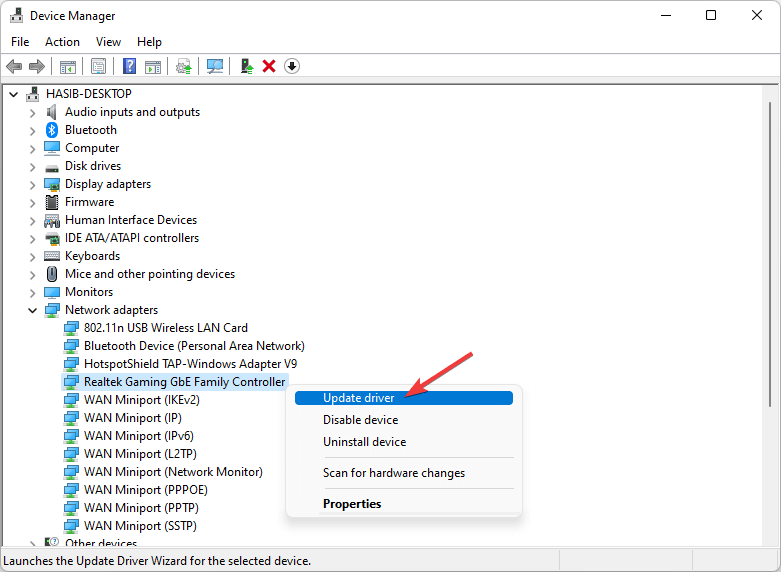Image resolution: width=781 pixels, height=572 pixels.
Task: Expand the Keyboards category
Action: click(x=33, y=256)
